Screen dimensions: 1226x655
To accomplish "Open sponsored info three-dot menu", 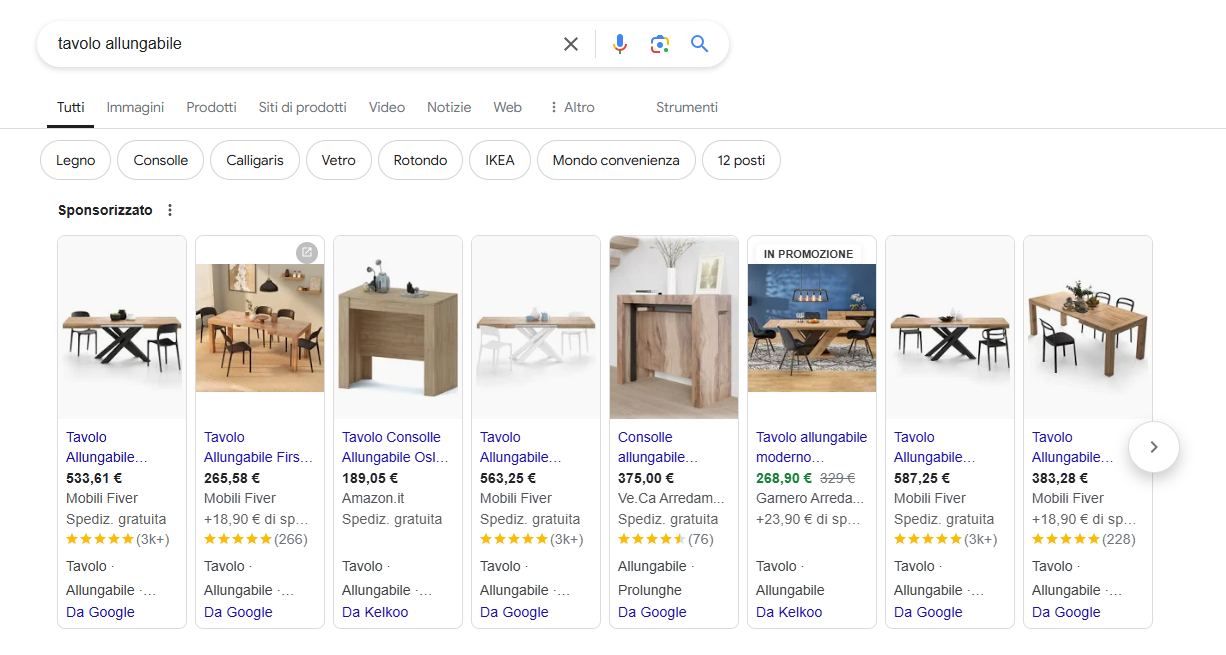I will point(170,210).
